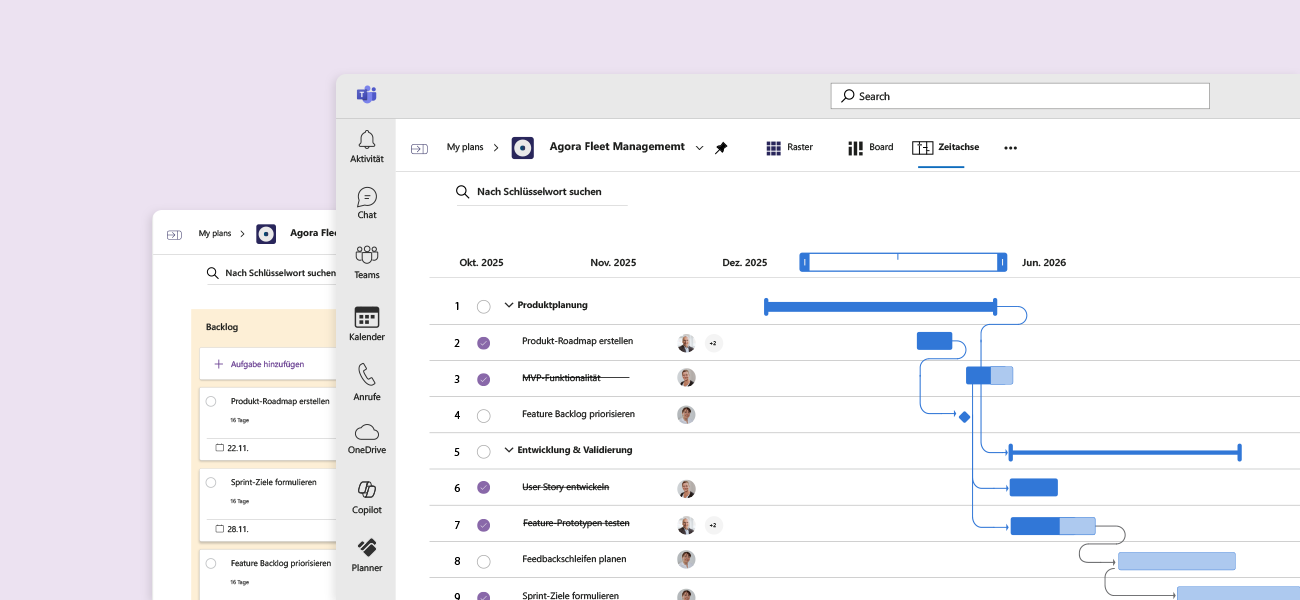Collapse the Produktplanung task group
The image size is (1300, 600).
click(x=509, y=306)
